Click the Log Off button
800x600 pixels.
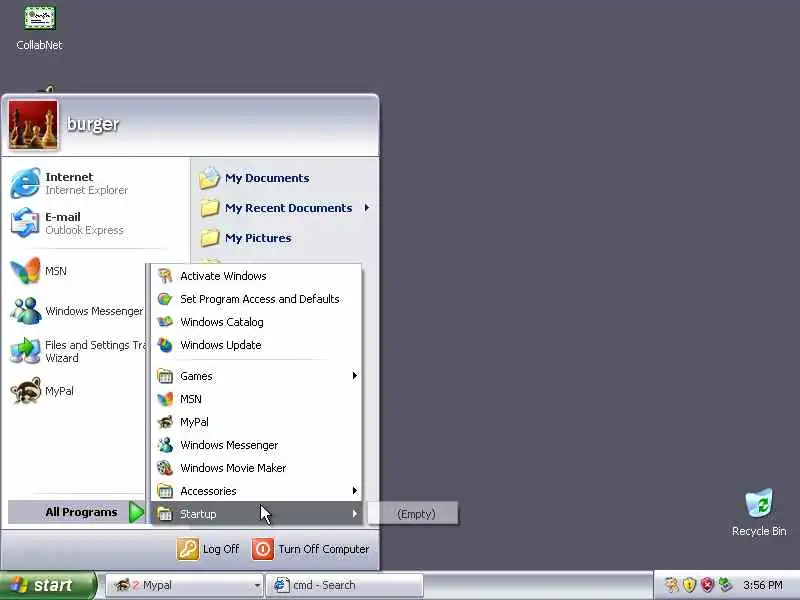(208, 549)
